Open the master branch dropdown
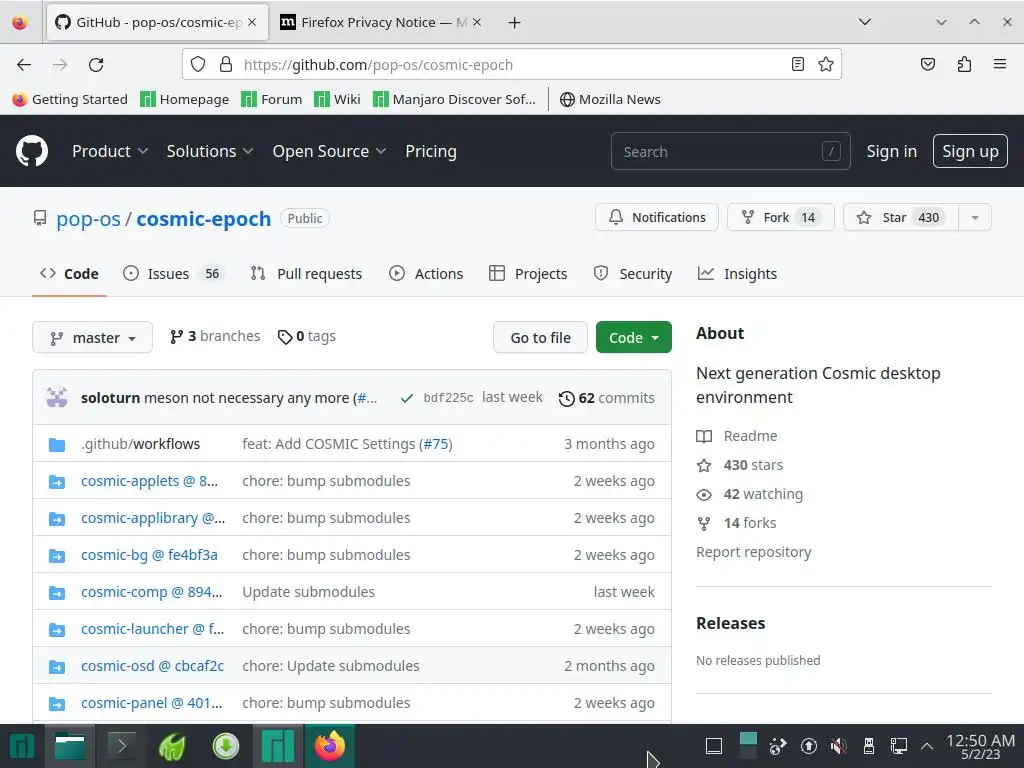This screenshot has width=1024, height=768. pyautogui.click(x=92, y=338)
